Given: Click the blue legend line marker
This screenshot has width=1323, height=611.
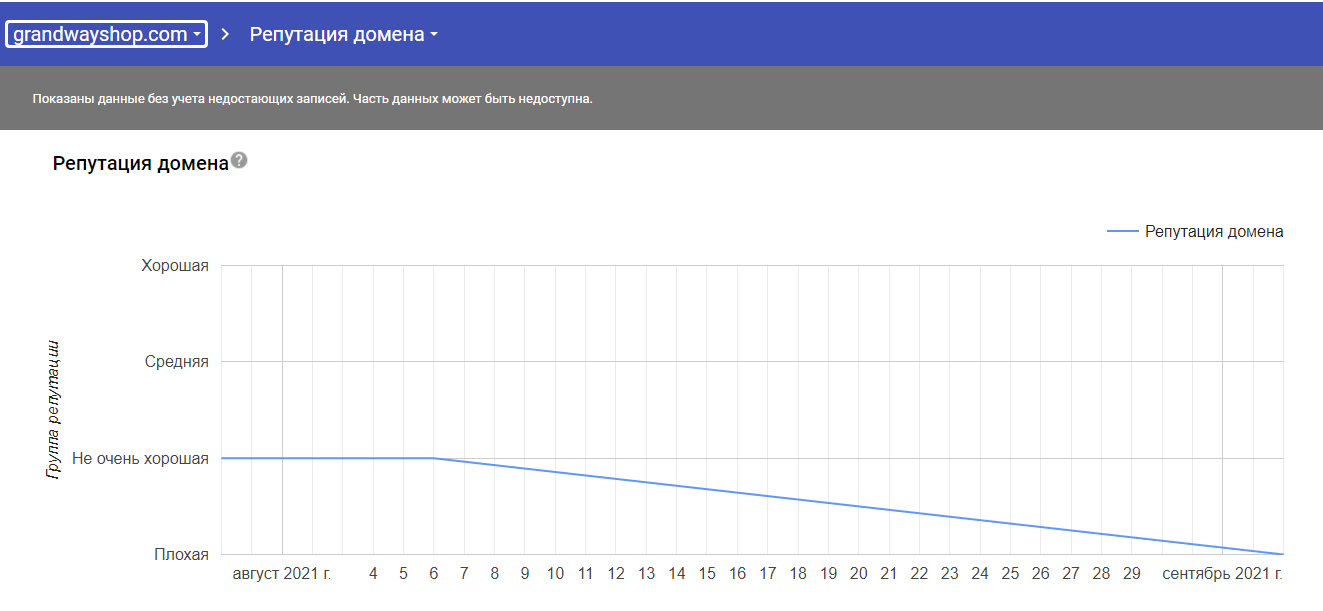Looking at the screenshot, I should [x=1122, y=231].
